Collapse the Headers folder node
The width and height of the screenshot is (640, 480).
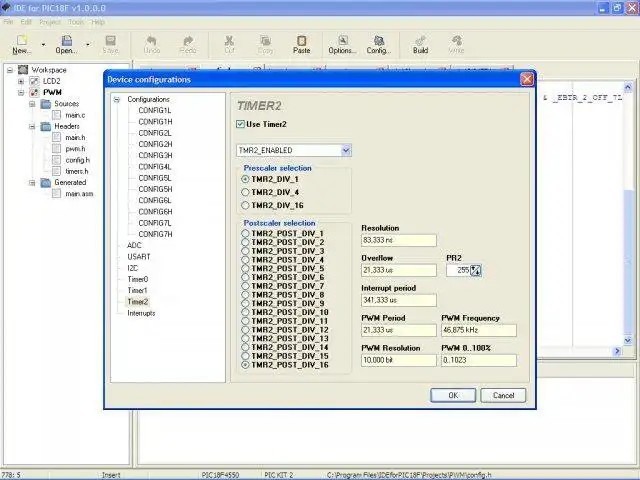[32, 126]
